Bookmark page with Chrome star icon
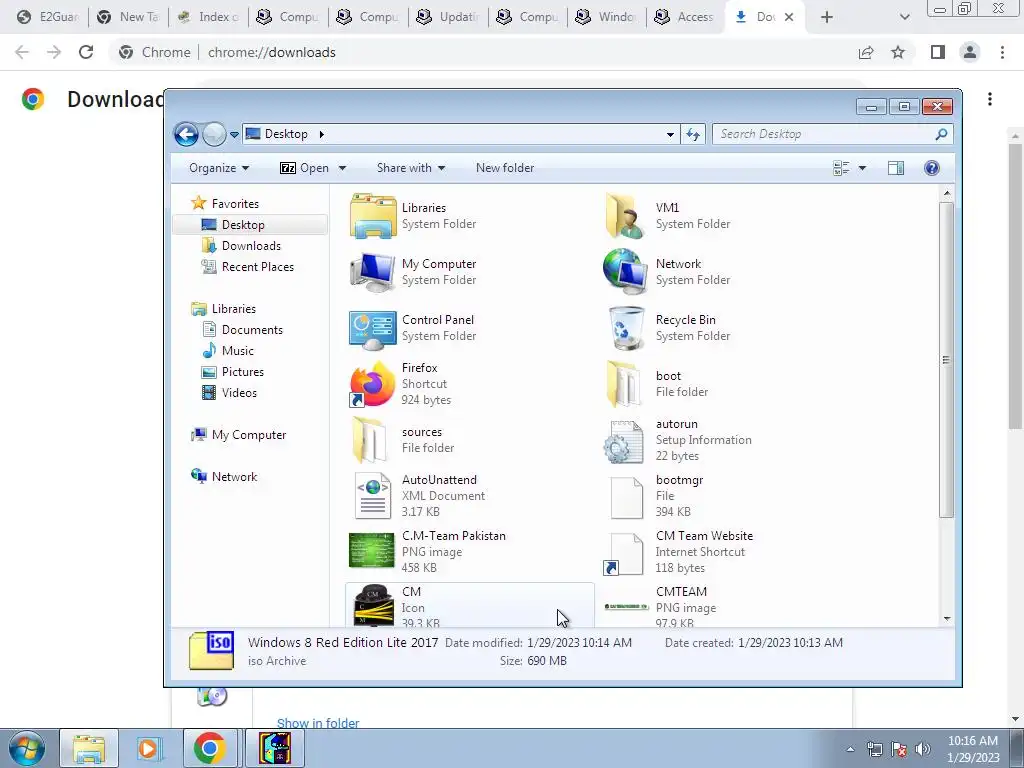This screenshot has width=1024, height=768. tap(898, 52)
